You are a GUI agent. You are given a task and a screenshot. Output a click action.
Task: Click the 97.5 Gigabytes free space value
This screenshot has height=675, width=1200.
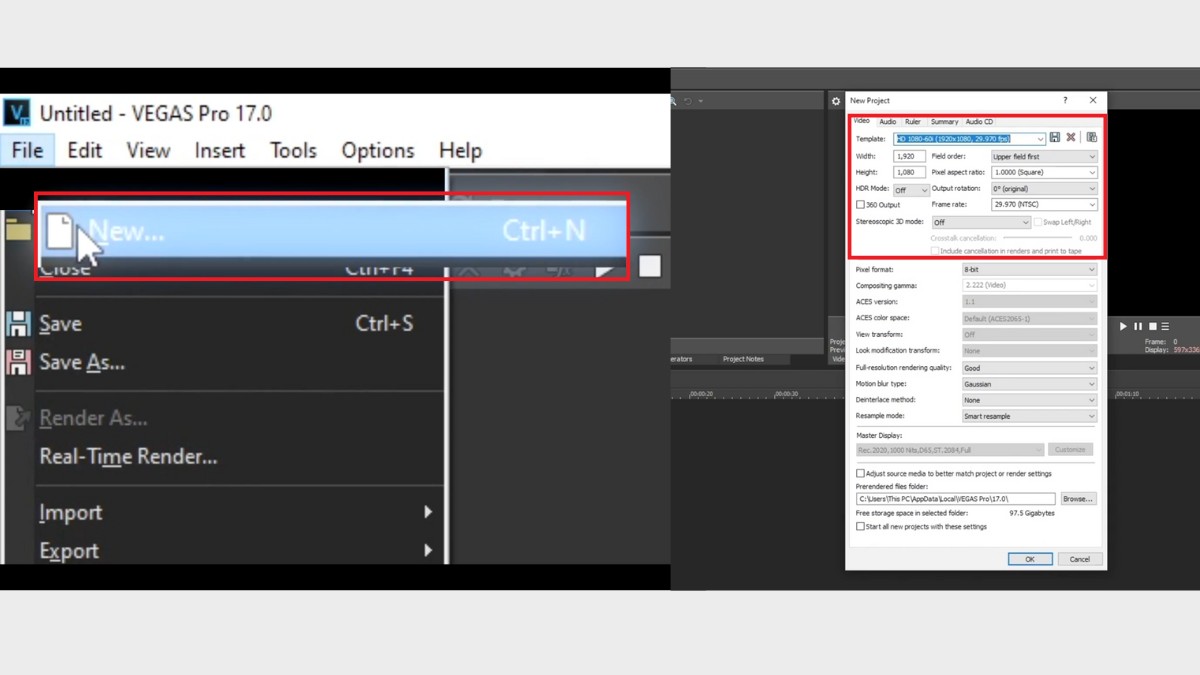tap(1032, 513)
